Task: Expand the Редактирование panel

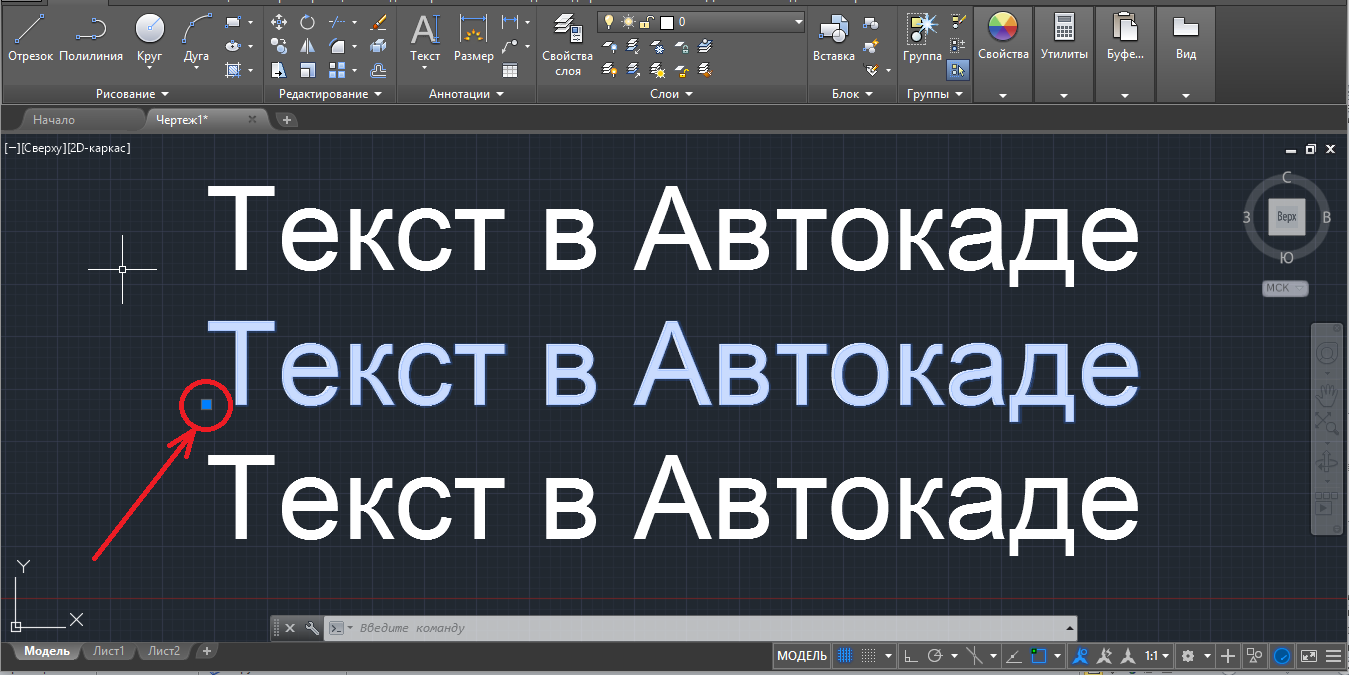Action: pos(330,94)
